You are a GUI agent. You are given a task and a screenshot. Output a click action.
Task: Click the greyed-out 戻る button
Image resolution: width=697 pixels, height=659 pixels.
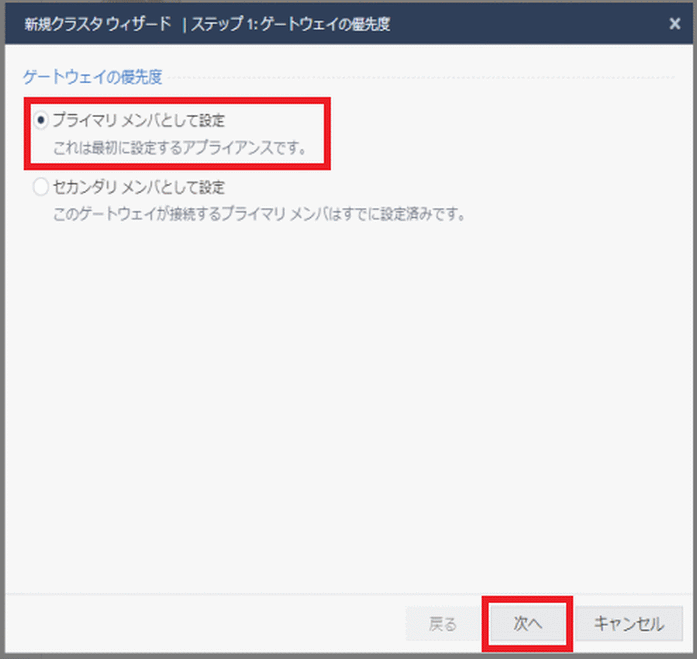[442, 624]
